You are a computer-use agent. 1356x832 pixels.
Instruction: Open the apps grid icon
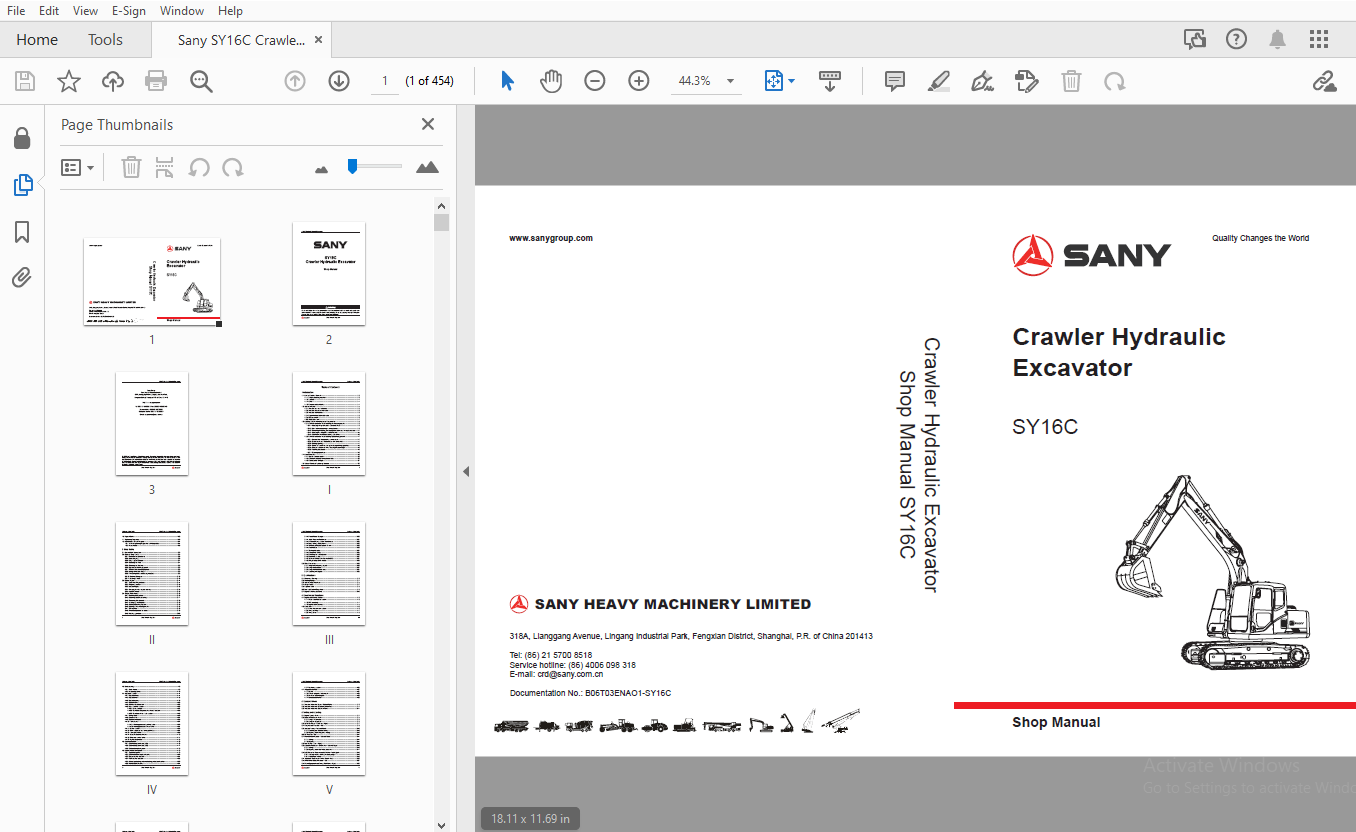coord(1319,39)
